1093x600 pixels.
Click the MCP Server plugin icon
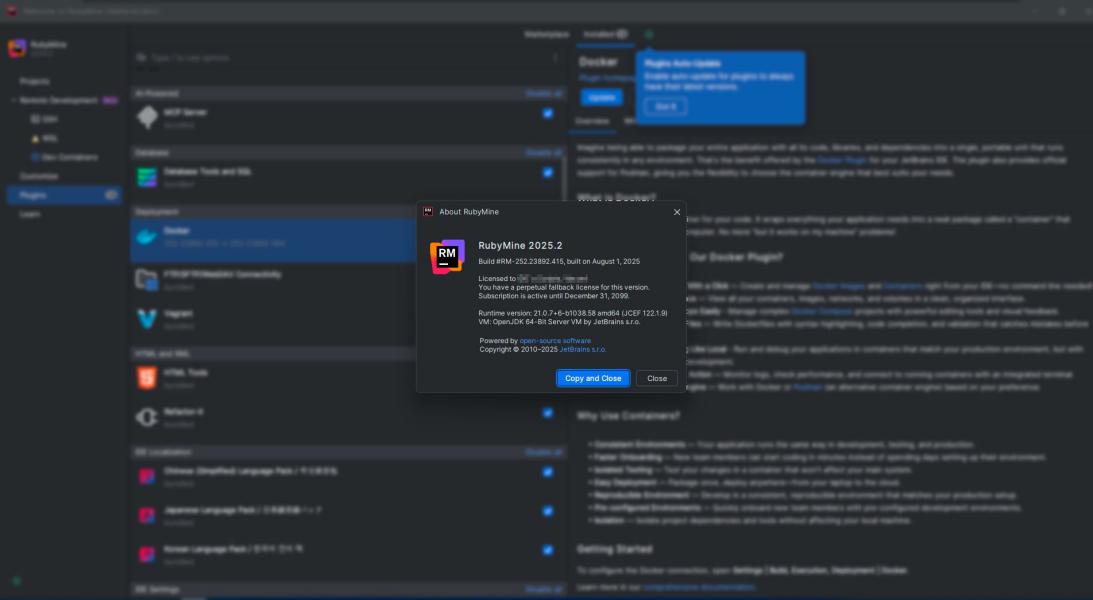pos(147,118)
